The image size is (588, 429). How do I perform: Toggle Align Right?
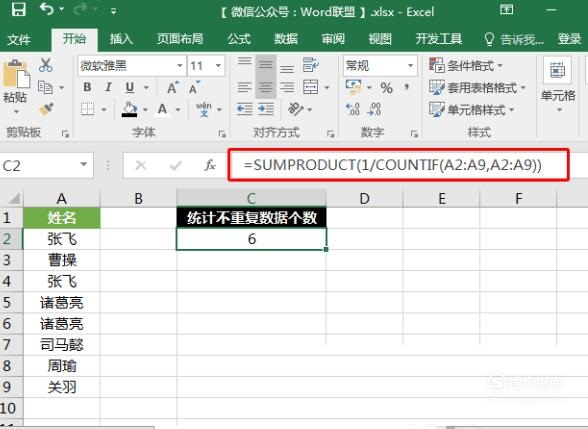(287, 87)
